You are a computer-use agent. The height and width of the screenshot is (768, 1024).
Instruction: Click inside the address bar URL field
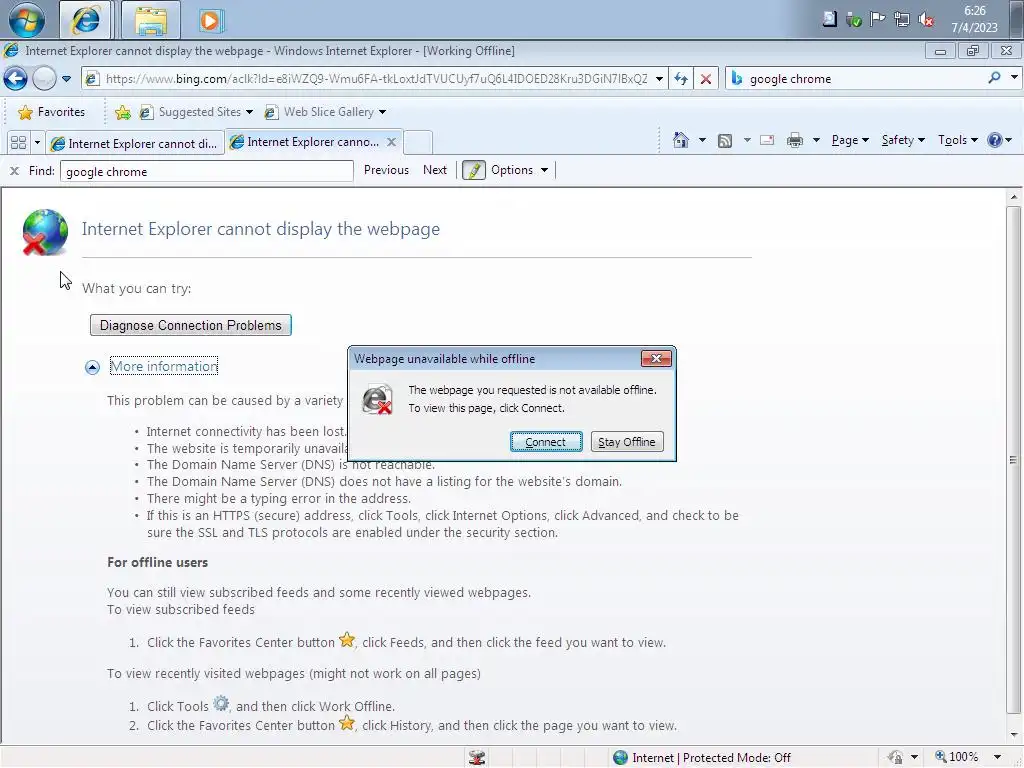point(377,79)
